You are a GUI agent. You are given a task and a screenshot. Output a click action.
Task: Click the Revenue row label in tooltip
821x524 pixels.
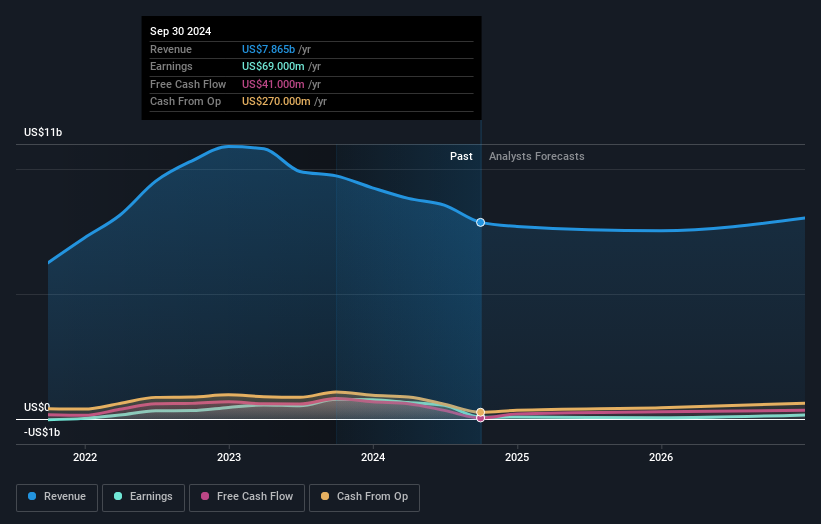coord(171,49)
